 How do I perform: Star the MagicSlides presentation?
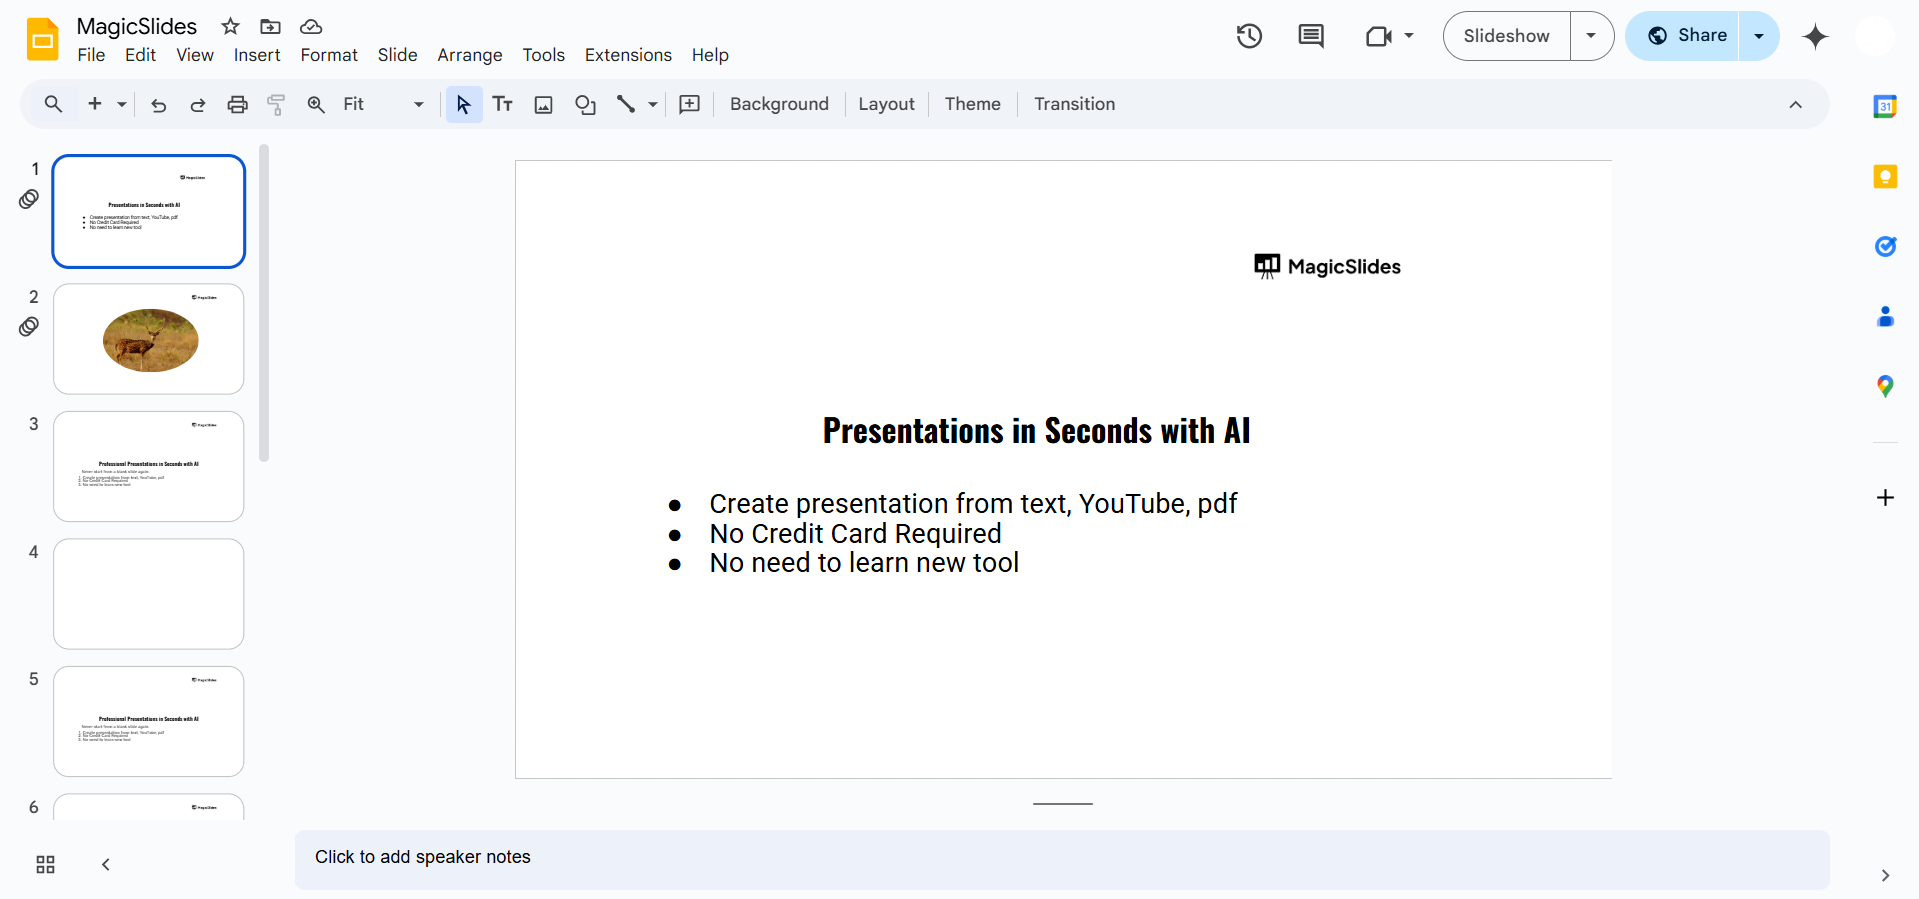coord(230,27)
